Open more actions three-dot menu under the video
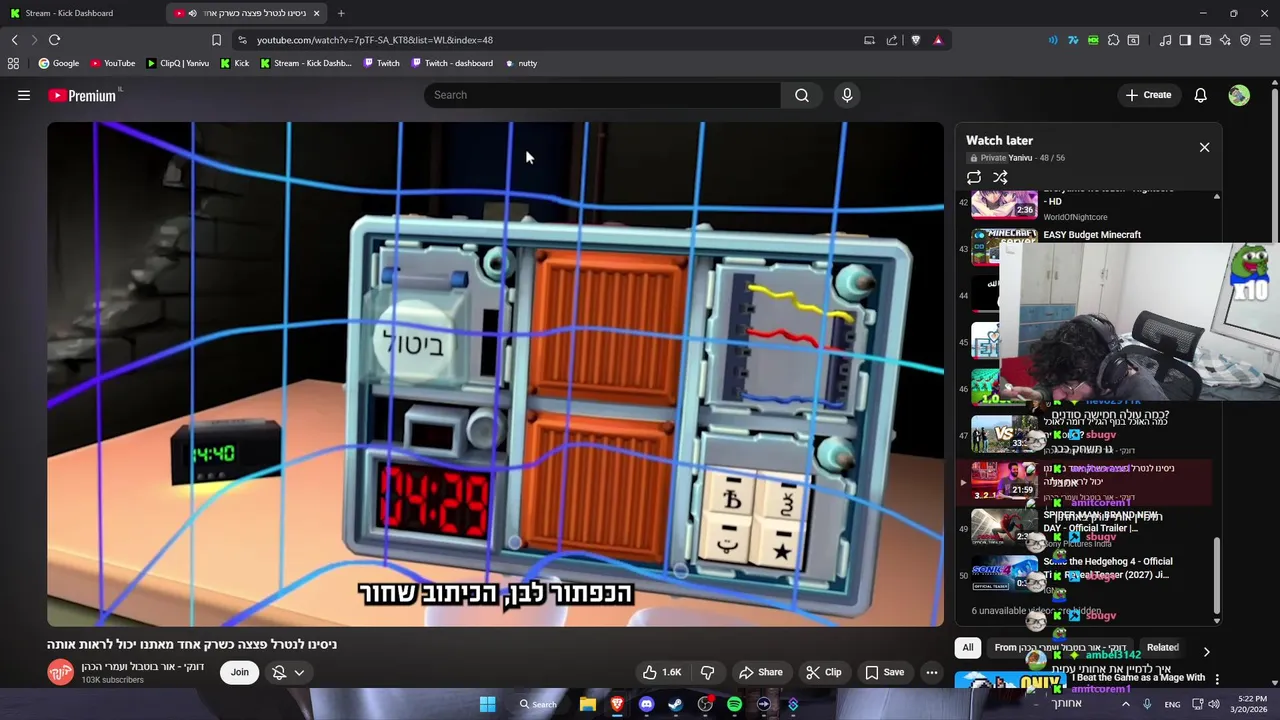The width and height of the screenshot is (1280, 720). coord(931,672)
